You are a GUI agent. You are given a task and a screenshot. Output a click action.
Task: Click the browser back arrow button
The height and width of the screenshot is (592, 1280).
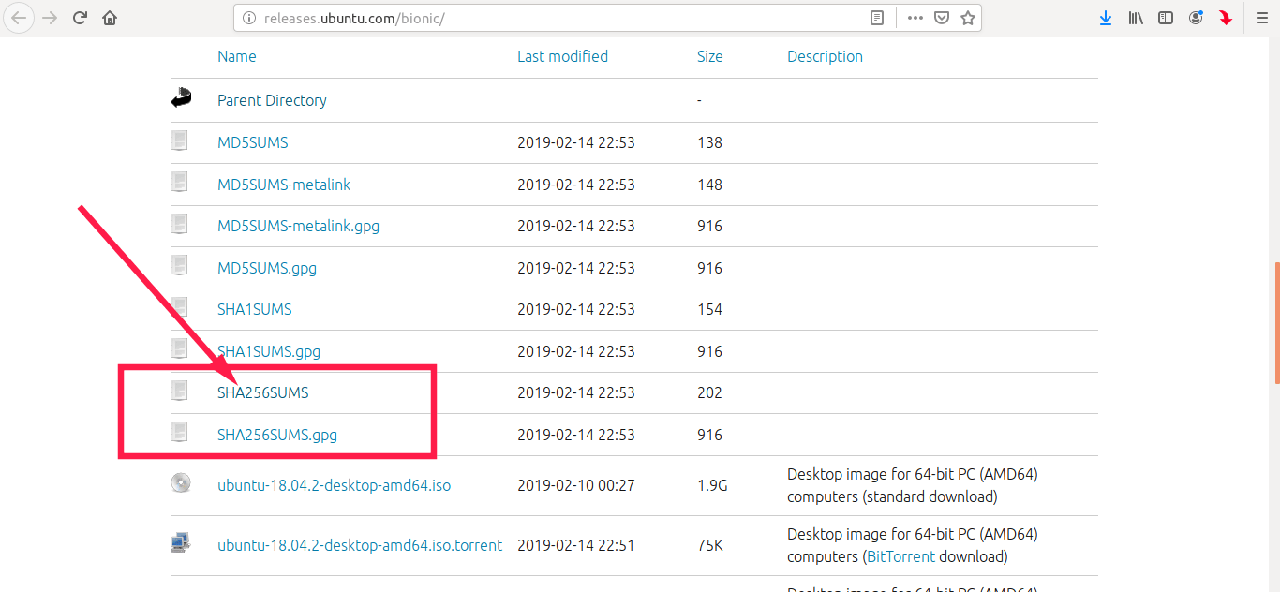pos(18,18)
